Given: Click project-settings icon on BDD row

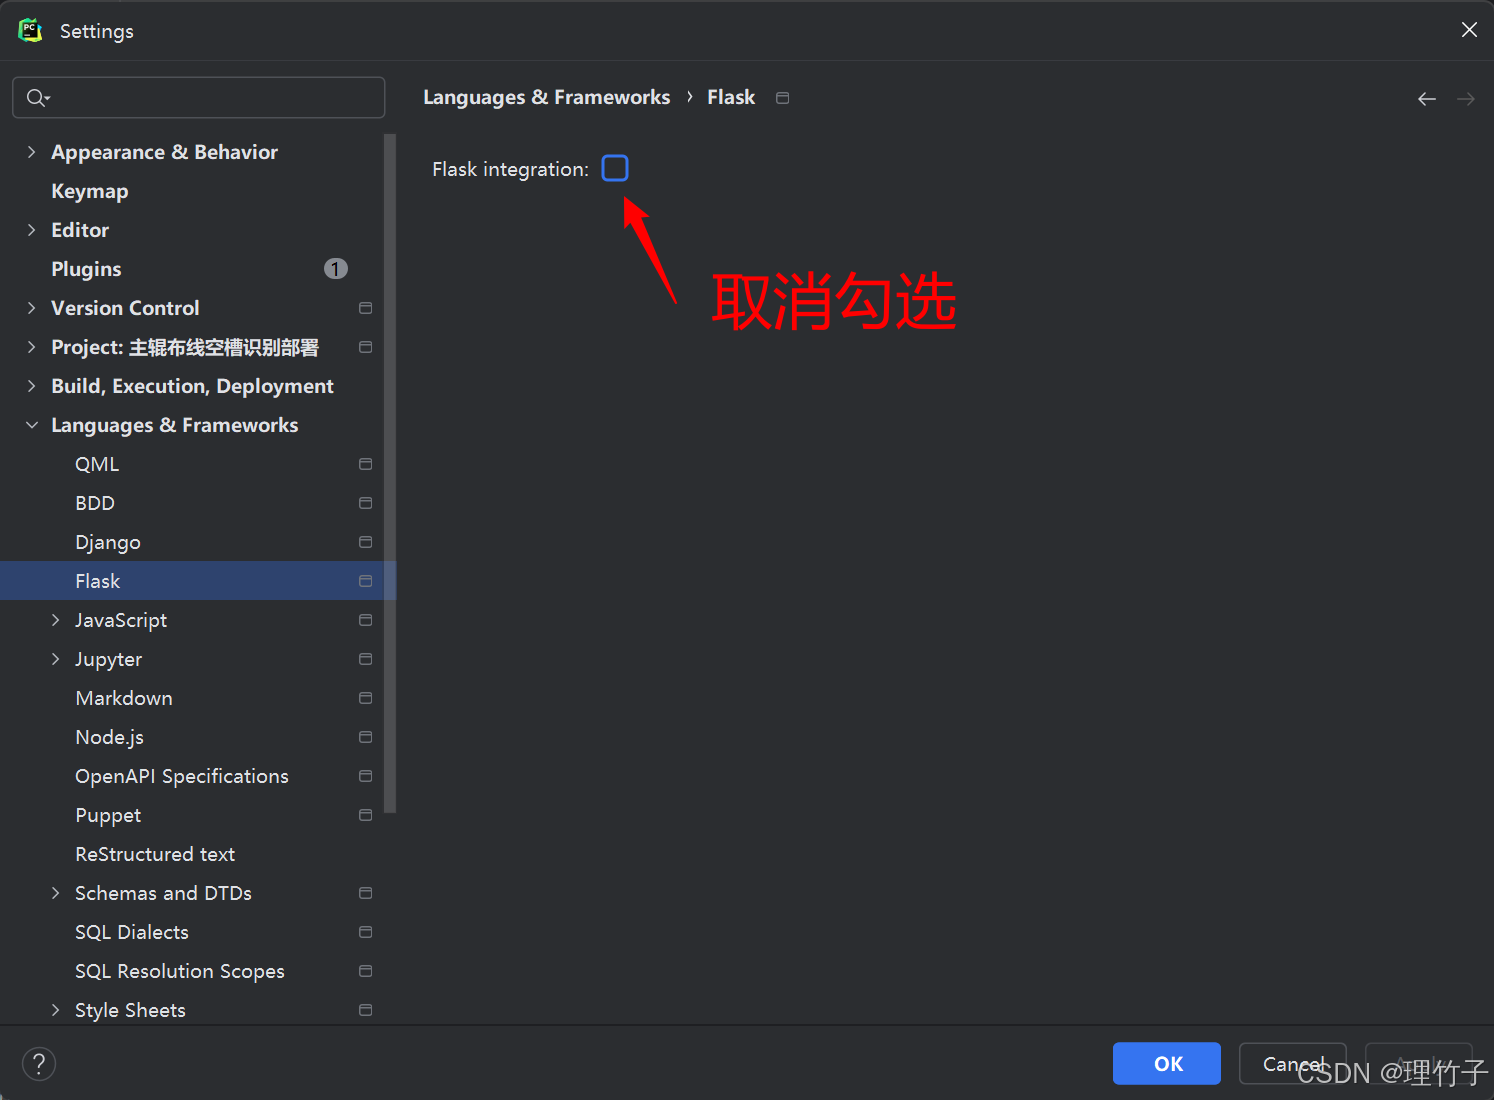Looking at the screenshot, I should tap(366, 503).
